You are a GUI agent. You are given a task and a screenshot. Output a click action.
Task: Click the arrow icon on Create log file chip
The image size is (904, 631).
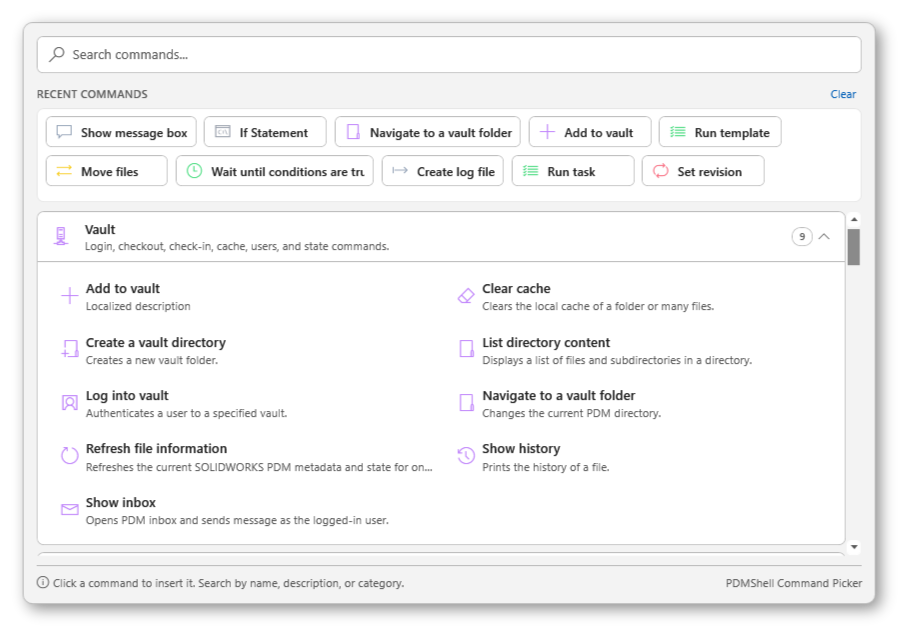tap(400, 171)
